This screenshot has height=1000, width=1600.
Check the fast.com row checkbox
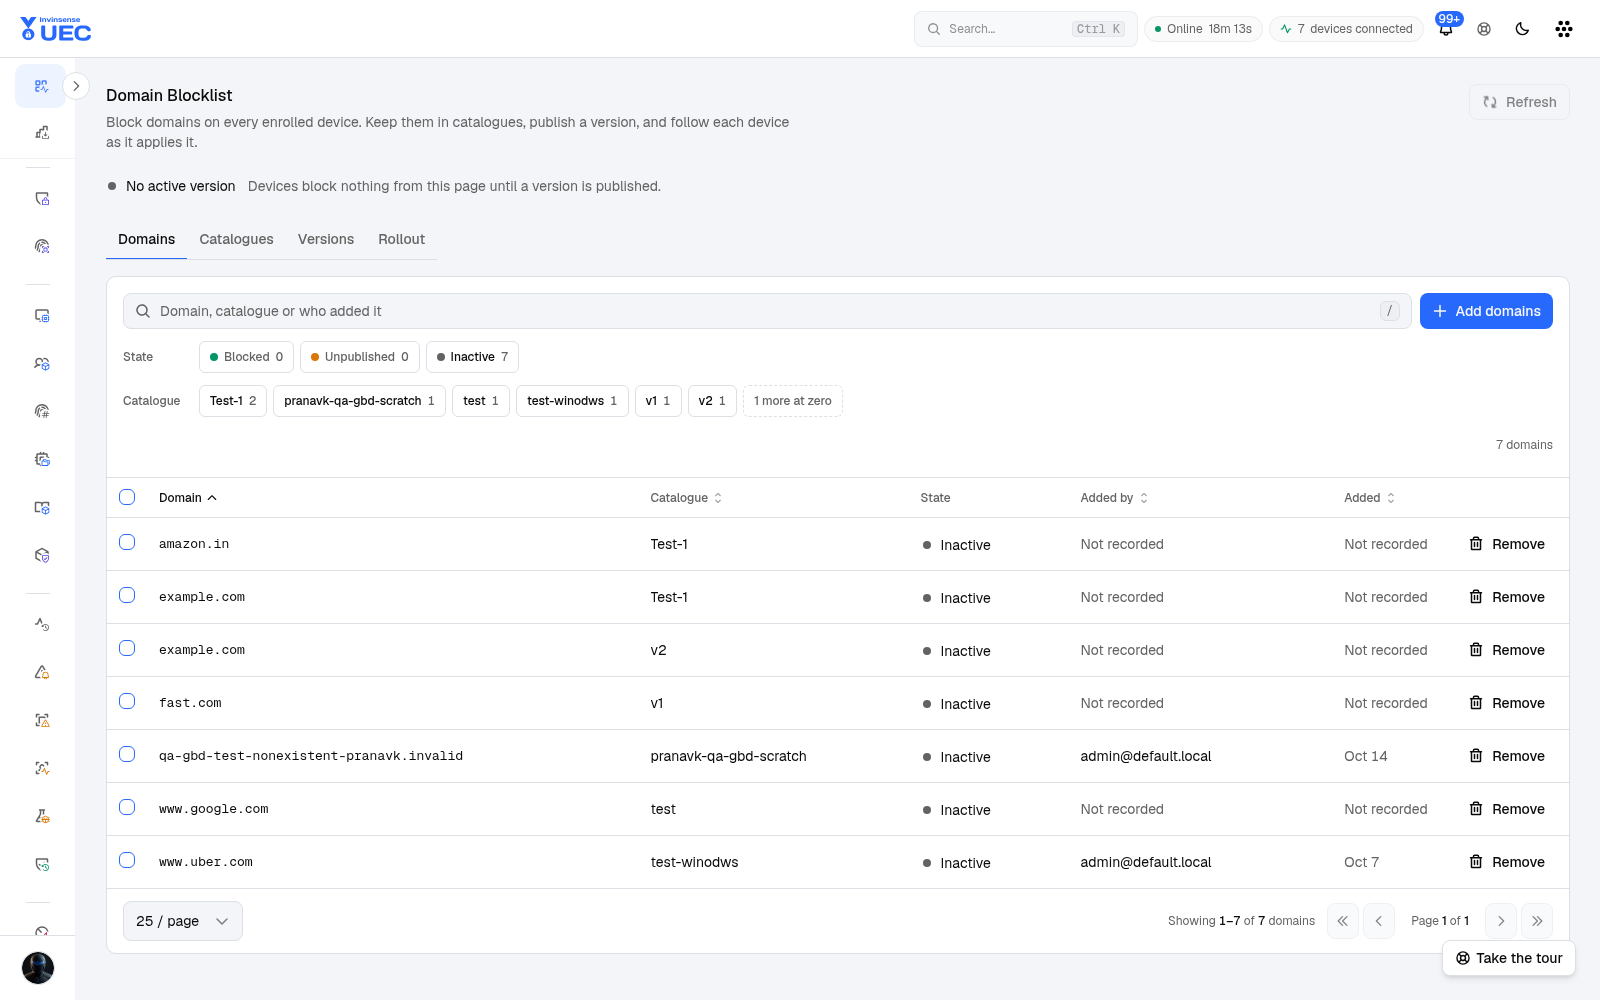pos(127,701)
